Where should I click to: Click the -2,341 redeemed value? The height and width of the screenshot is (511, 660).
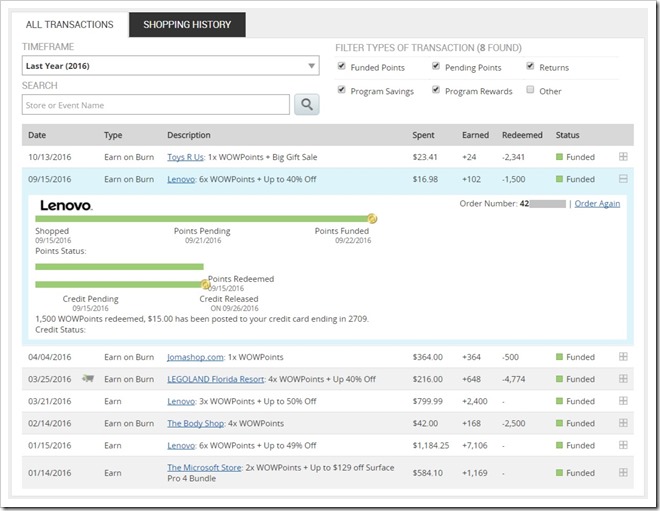tap(514, 157)
